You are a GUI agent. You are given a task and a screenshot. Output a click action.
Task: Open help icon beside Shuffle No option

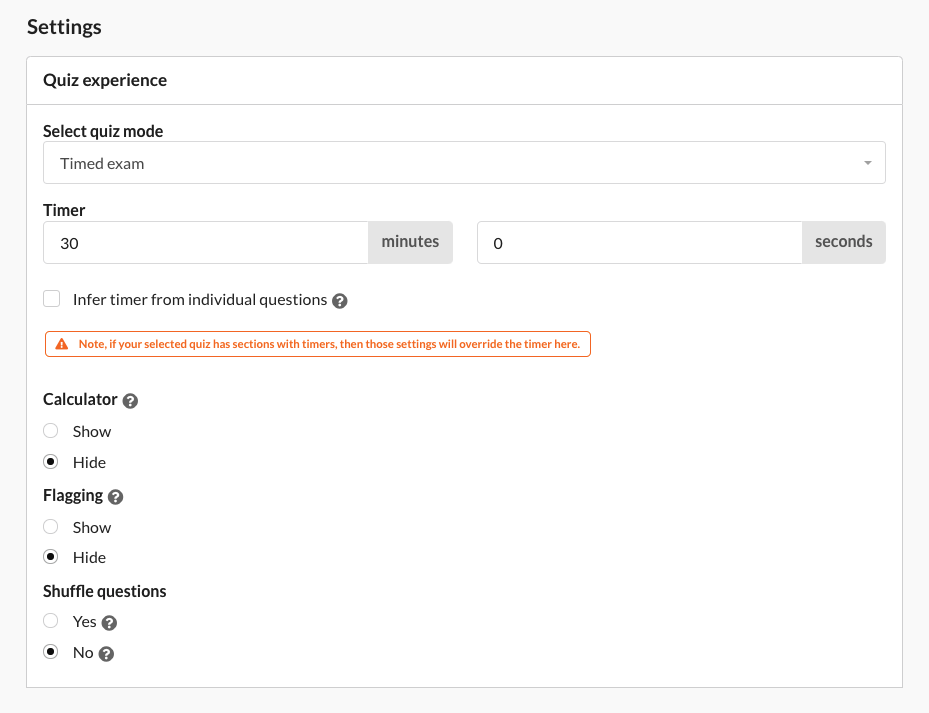tap(106, 654)
